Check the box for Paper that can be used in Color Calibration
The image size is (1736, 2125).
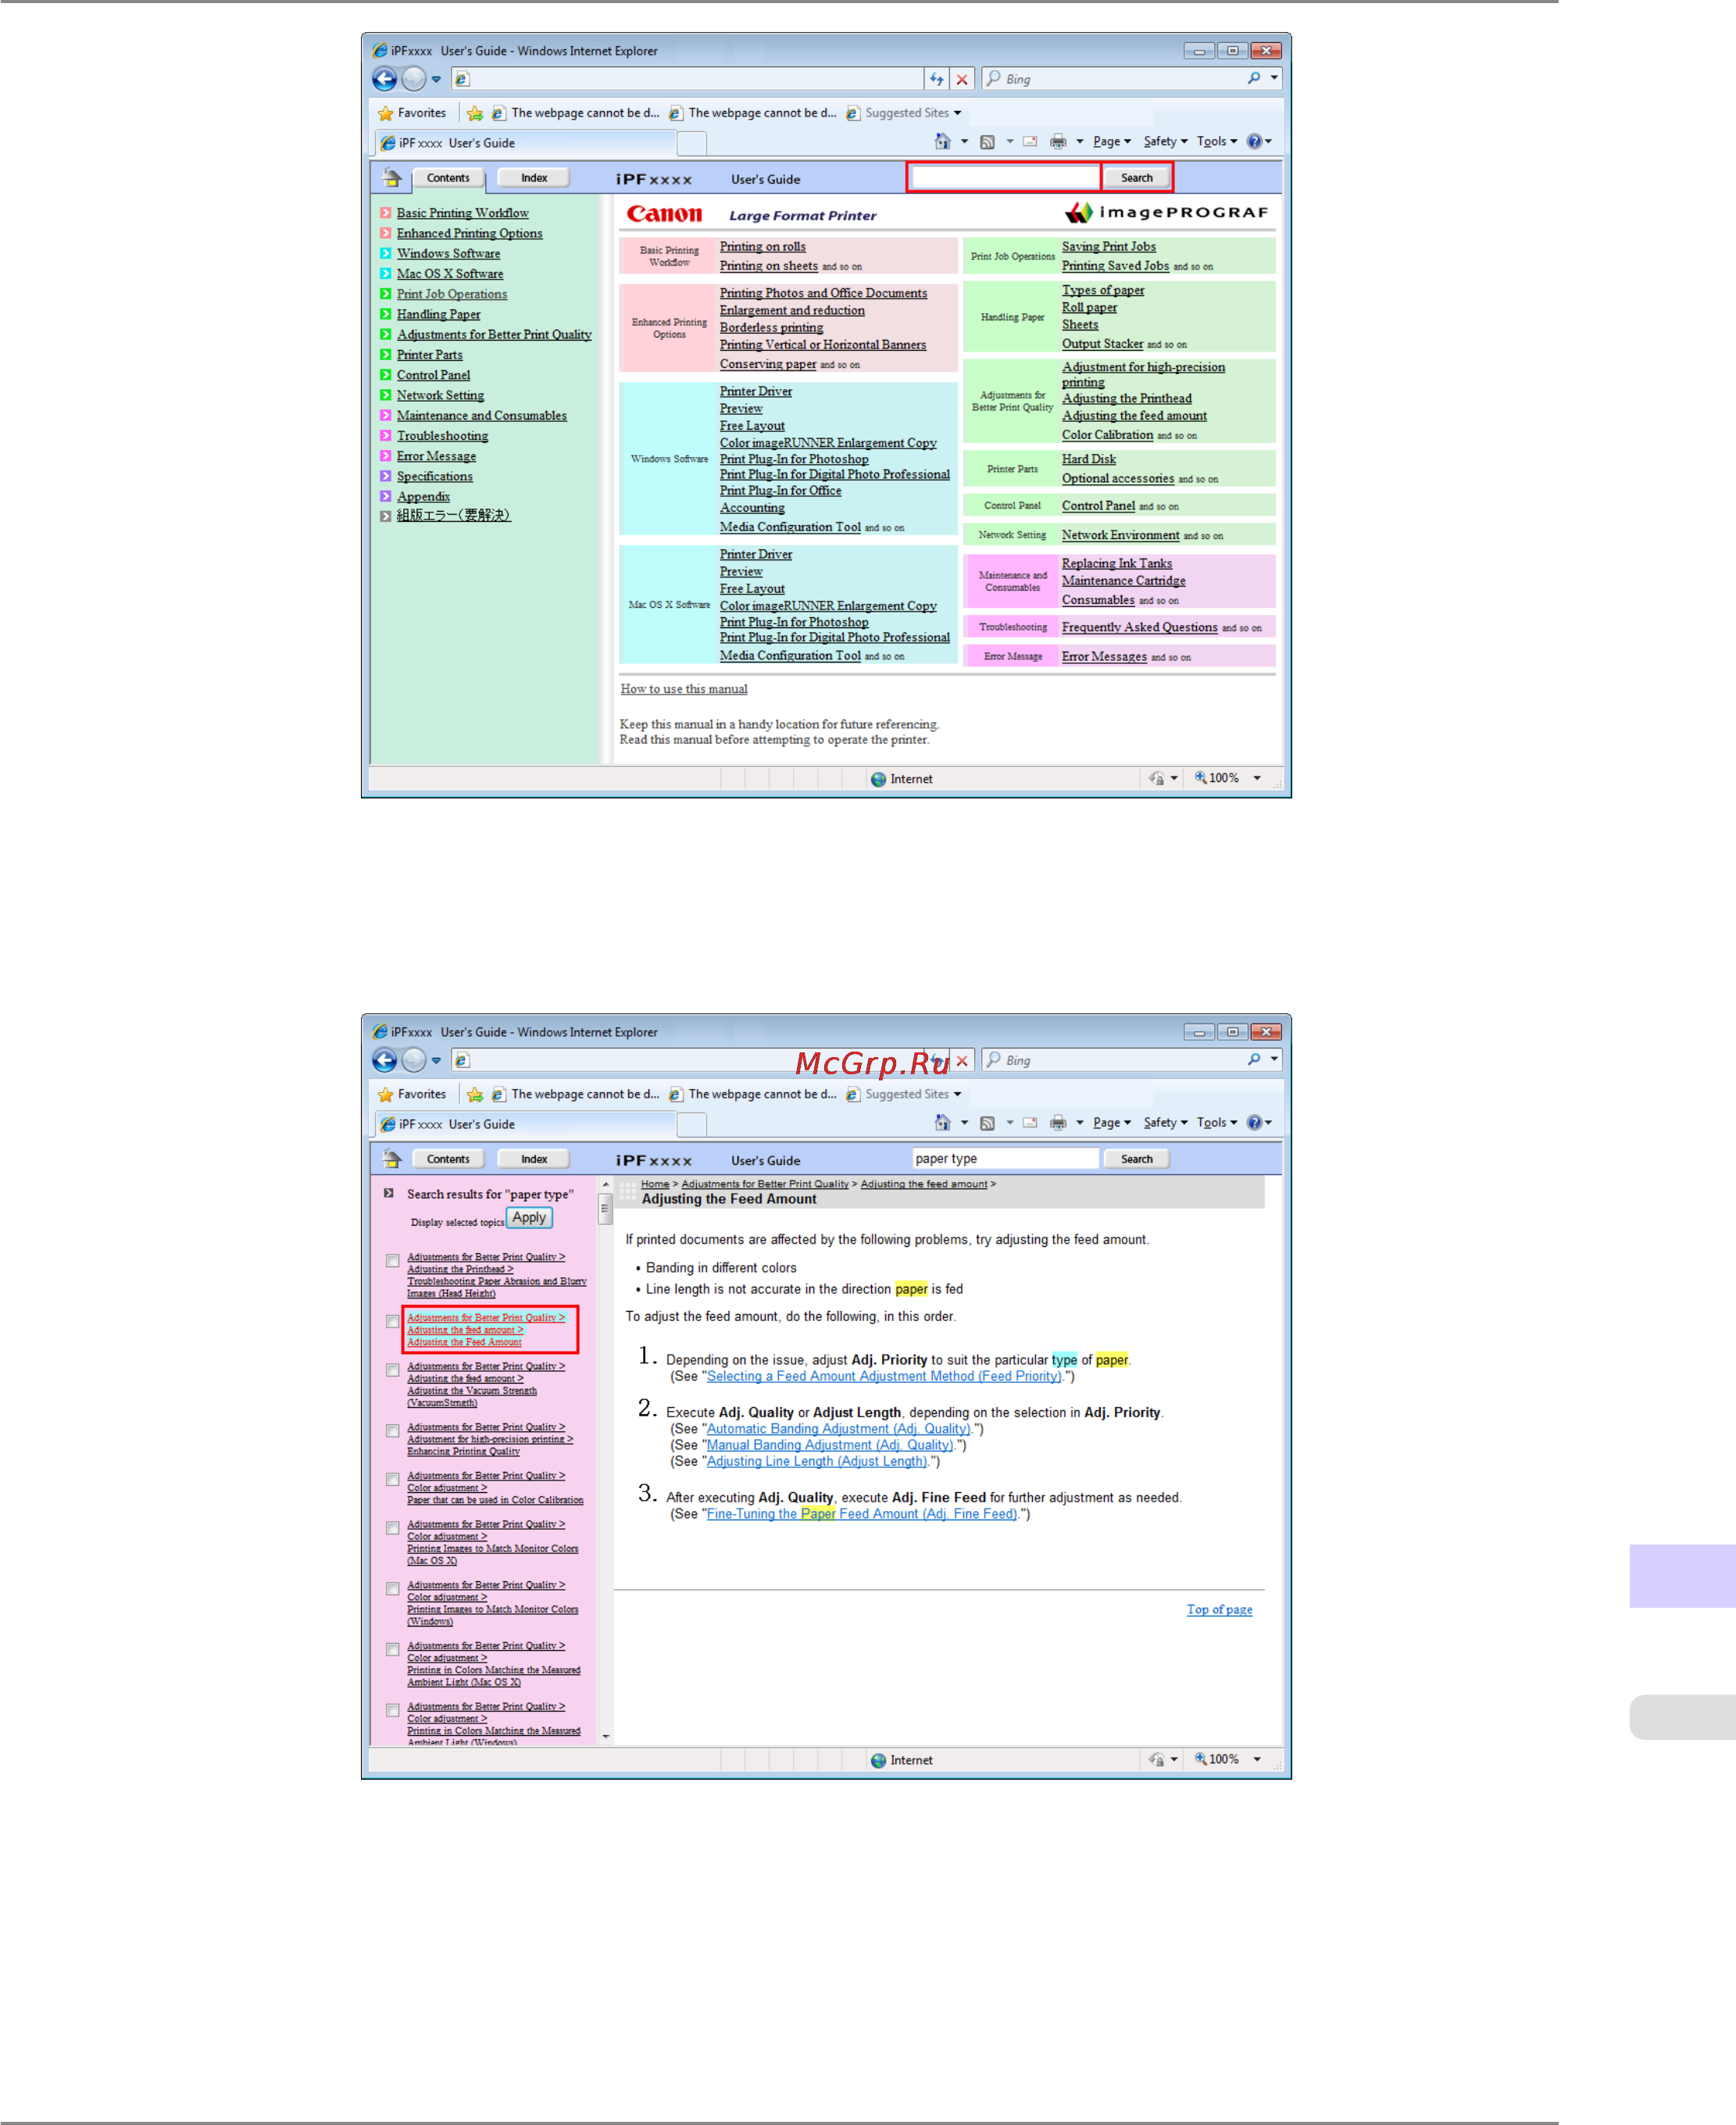393,1480
